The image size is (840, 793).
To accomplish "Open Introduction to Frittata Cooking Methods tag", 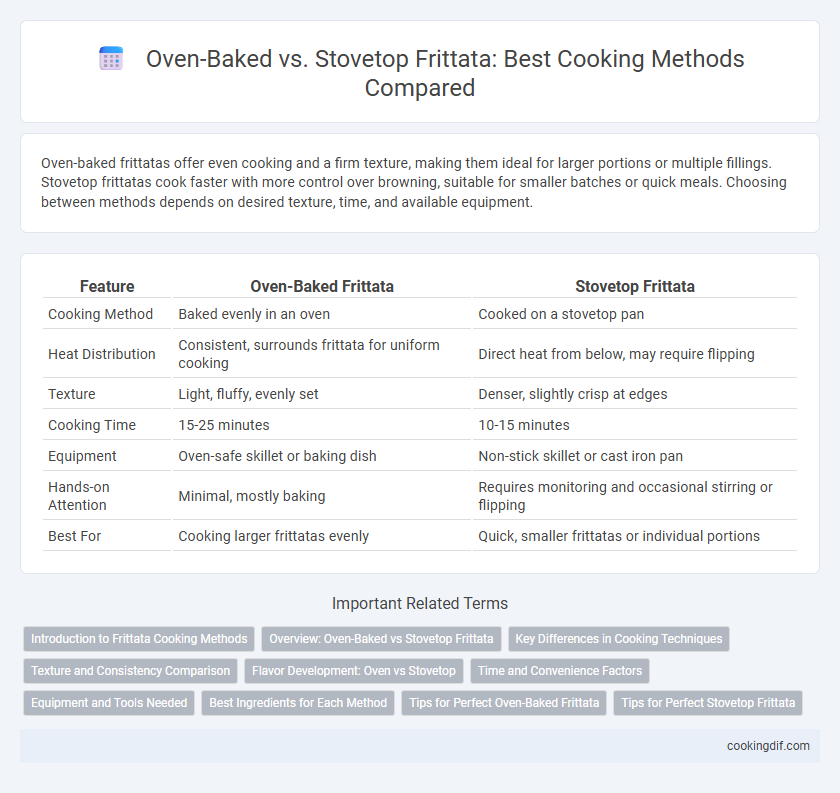I will point(139,639).
